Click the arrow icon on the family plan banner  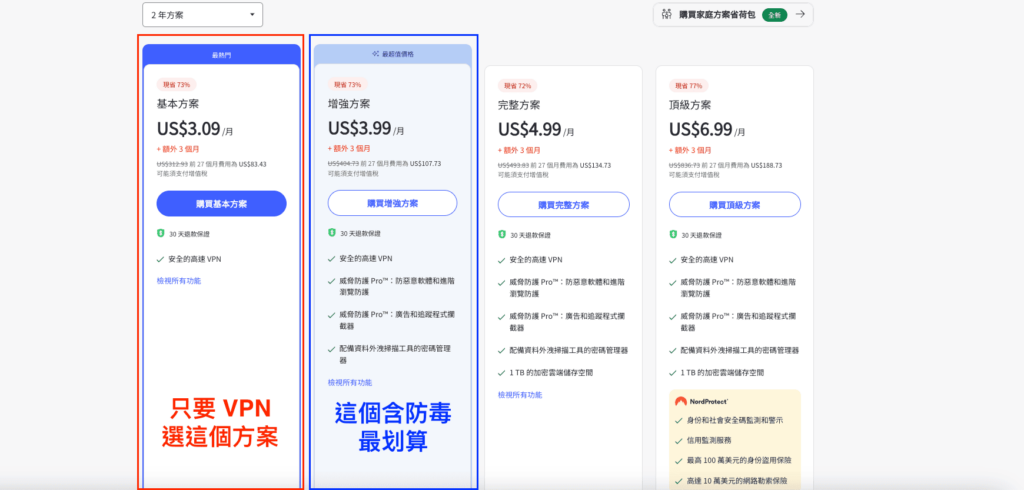click(800, 14)
